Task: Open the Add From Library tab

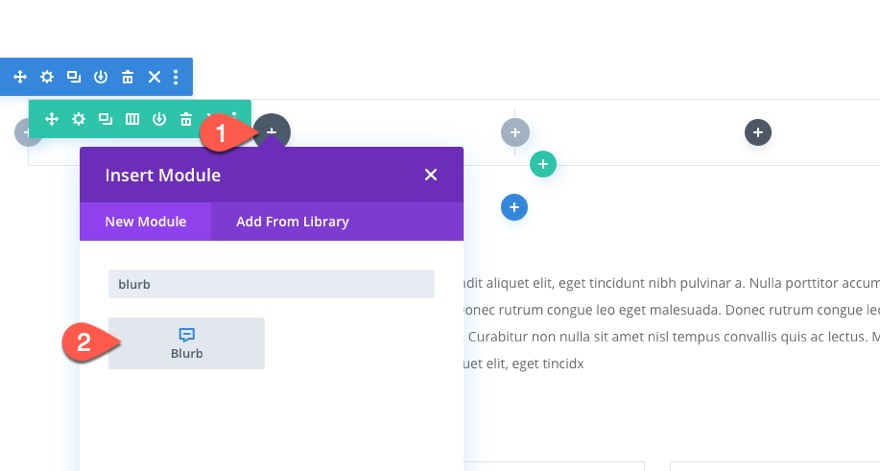Action: tap(292, 222)
